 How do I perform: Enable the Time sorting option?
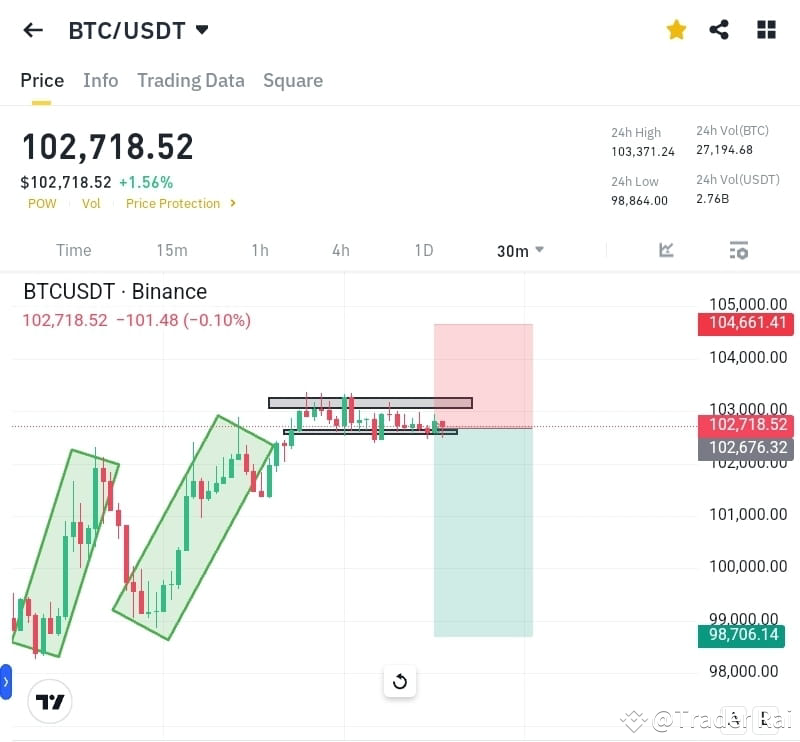pyautogui.click(x=73, y=250)
